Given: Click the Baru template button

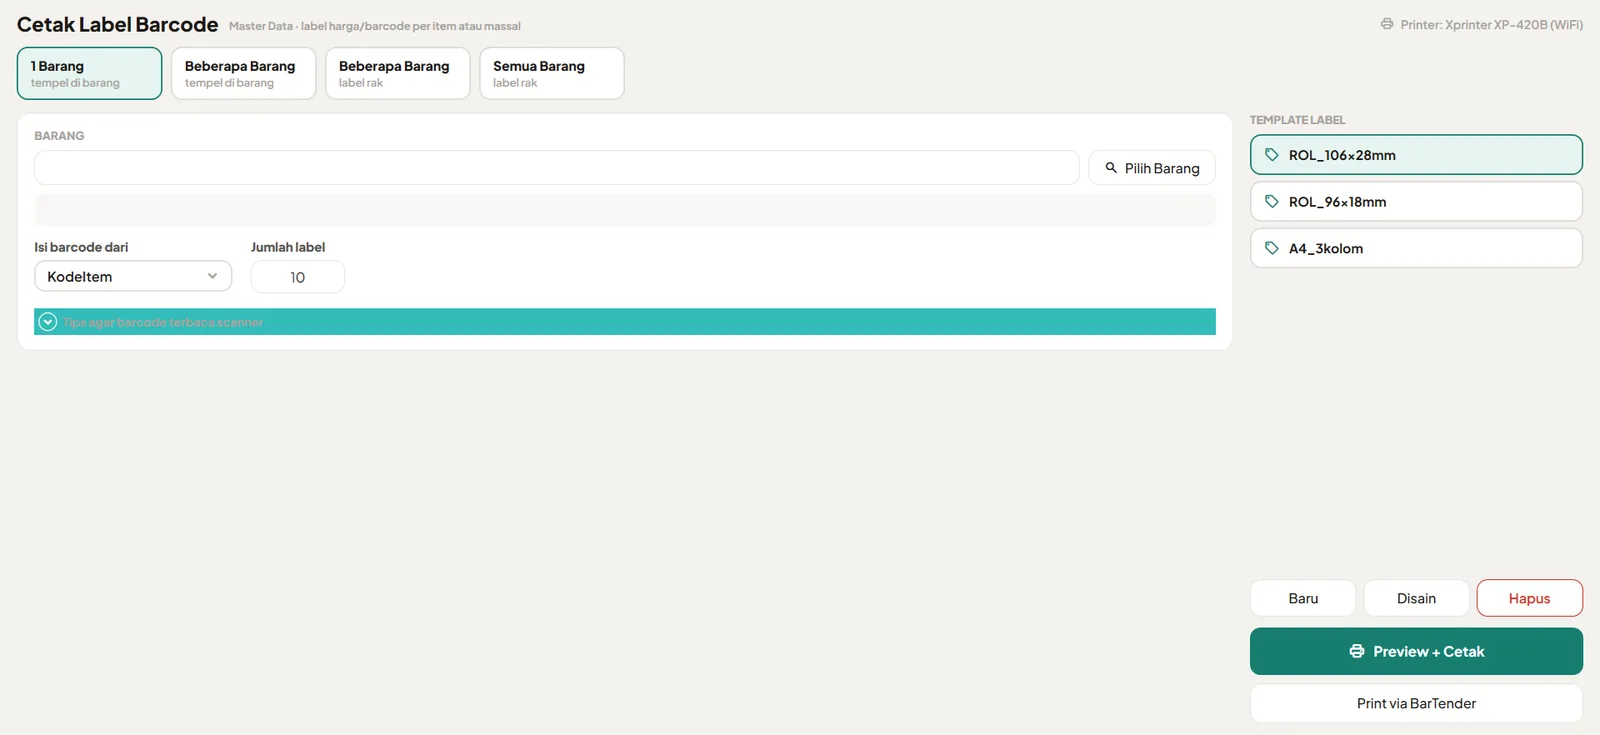Looking at the screenshot, I should point(1303,598).
